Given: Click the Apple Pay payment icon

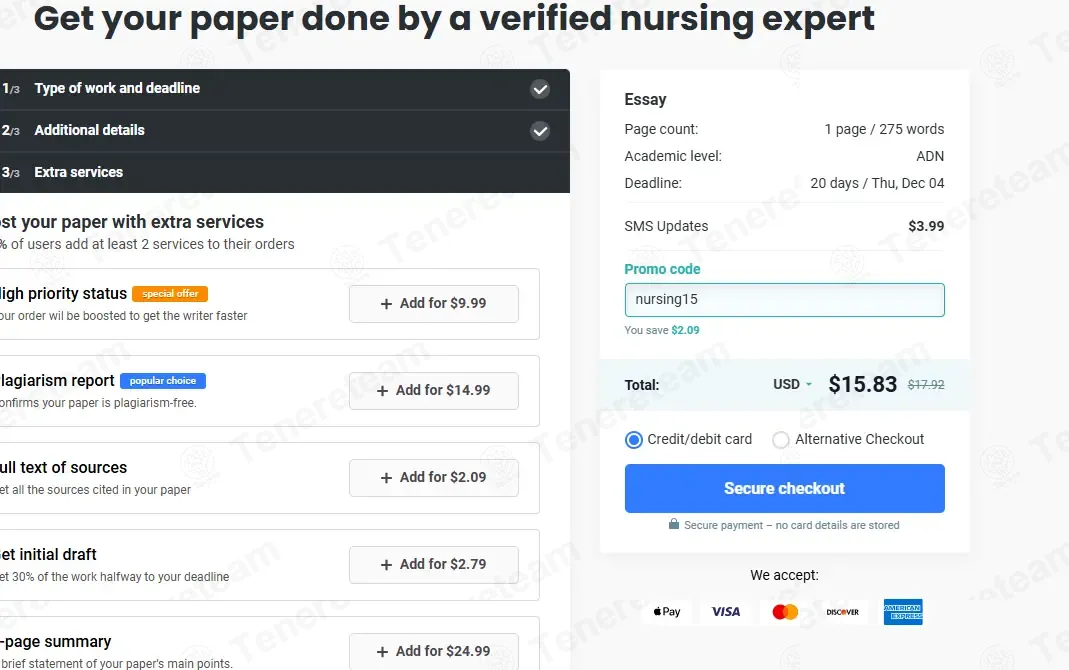Looking at the screenshot, I should click(x=667, y=612).
